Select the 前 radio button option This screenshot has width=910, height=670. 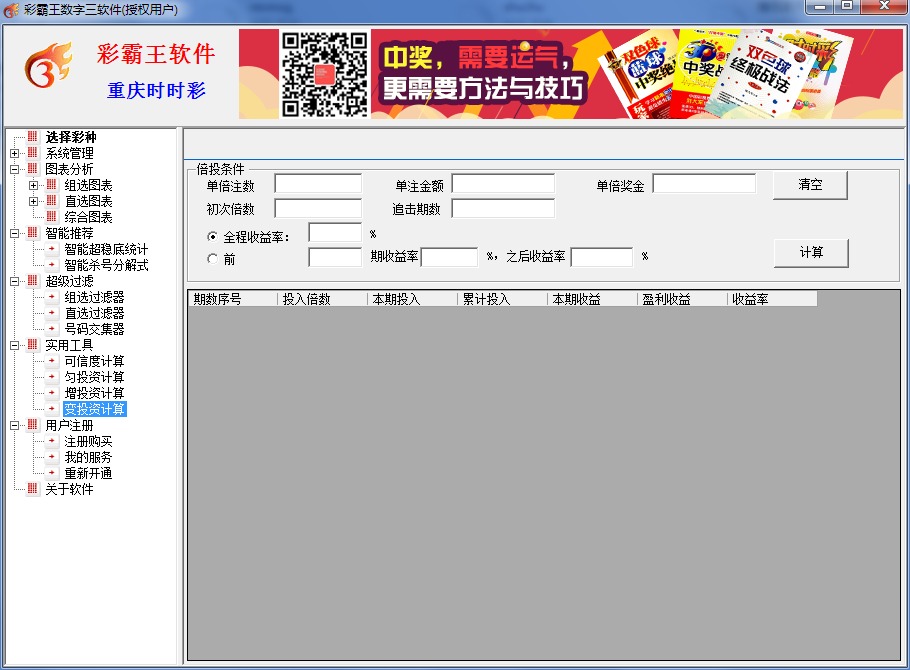[212, 259]
